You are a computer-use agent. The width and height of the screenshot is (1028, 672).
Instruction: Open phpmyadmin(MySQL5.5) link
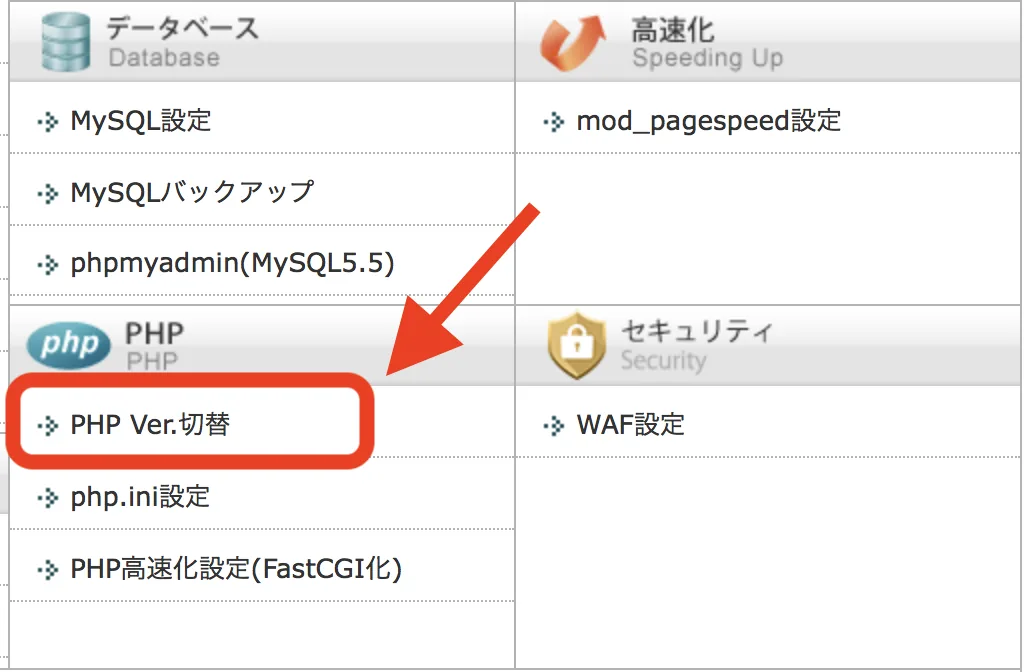(232, 264)
